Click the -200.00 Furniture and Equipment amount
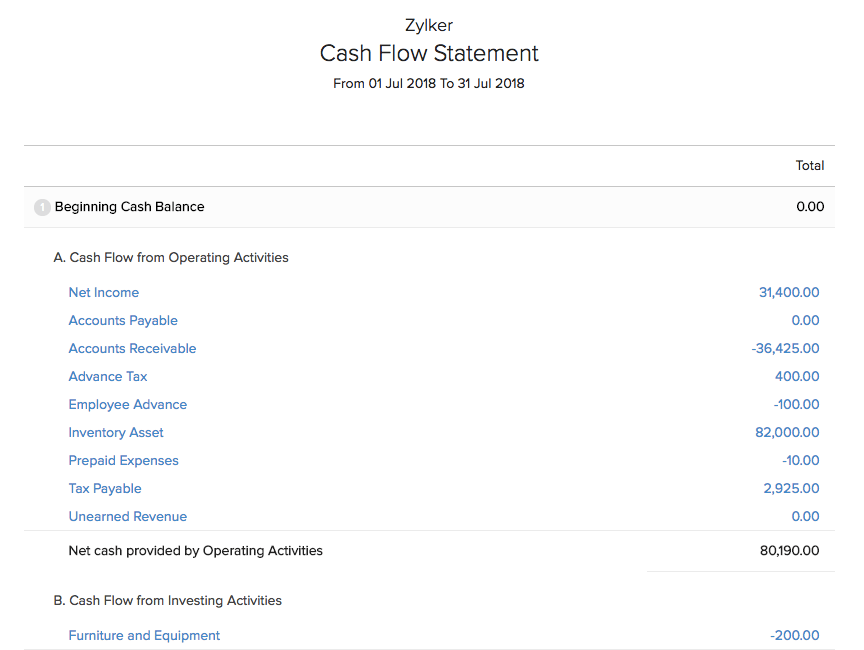 [795, 636]
